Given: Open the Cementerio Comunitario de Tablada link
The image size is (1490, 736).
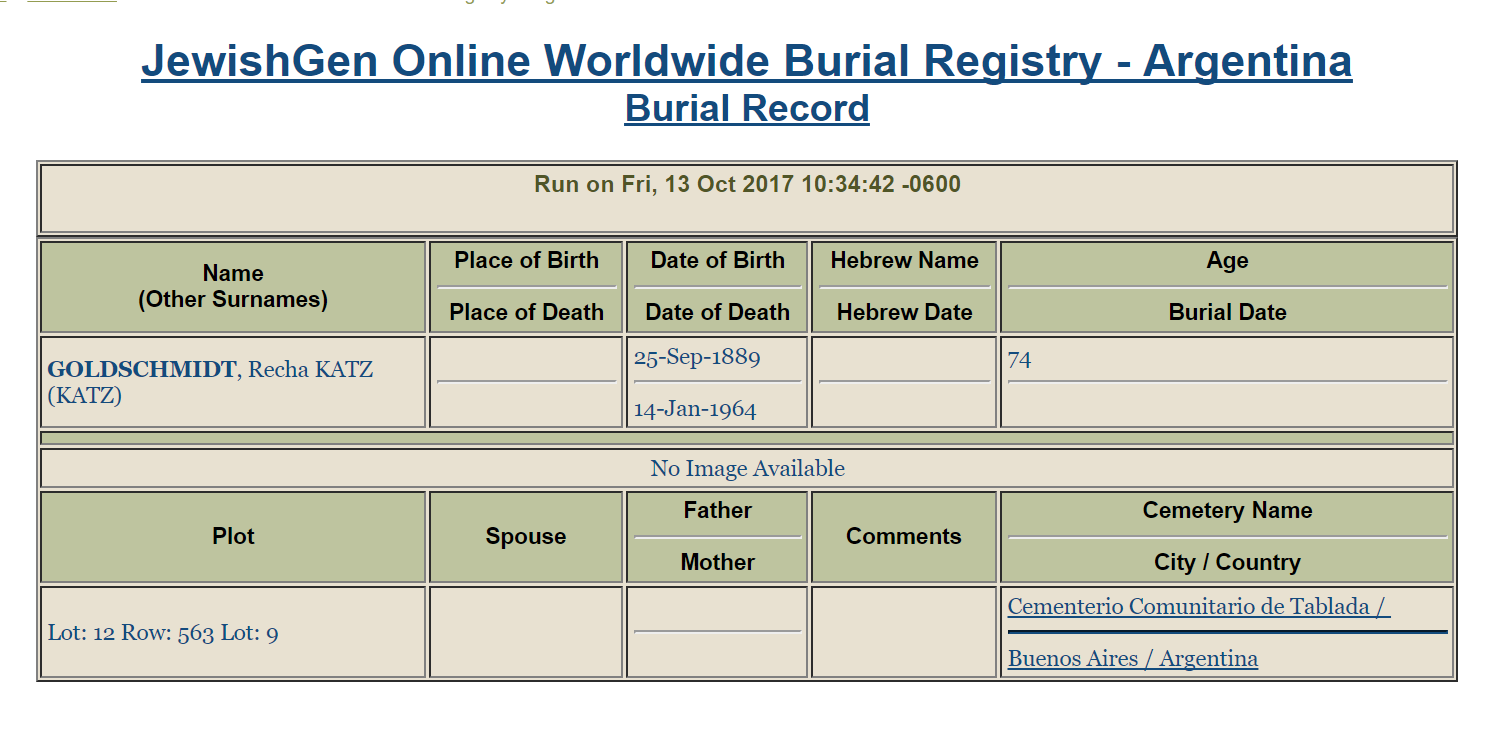Looking at the screenshot, I should (x=1198, y=607).
